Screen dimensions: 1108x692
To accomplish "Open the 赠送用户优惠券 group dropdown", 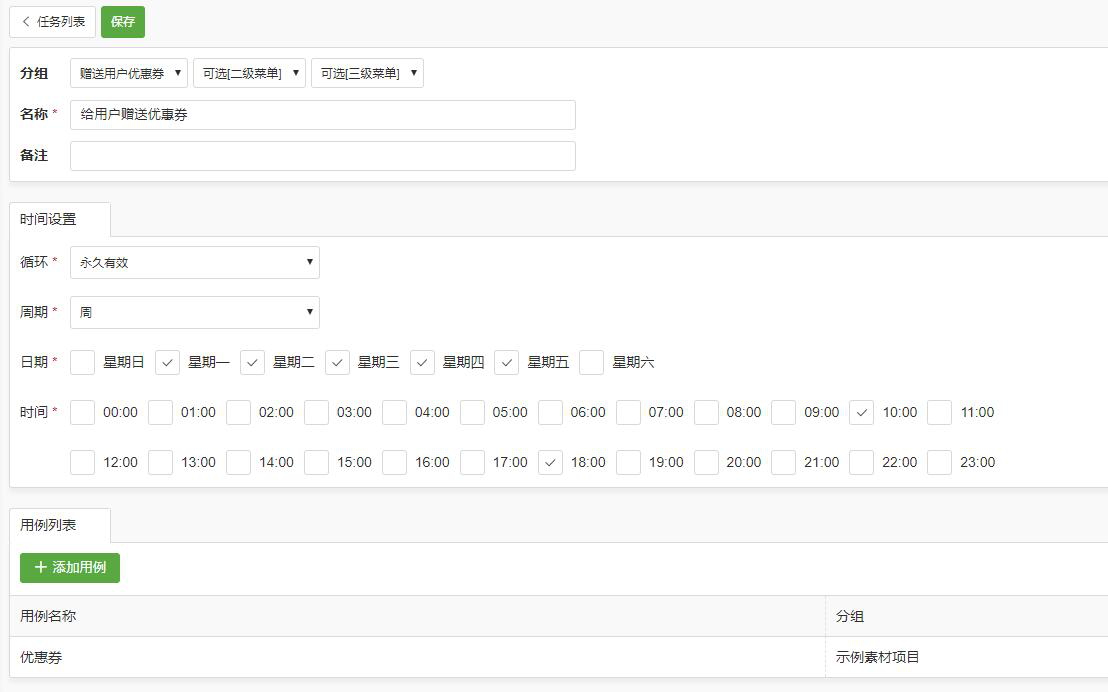I will [128, 72].
